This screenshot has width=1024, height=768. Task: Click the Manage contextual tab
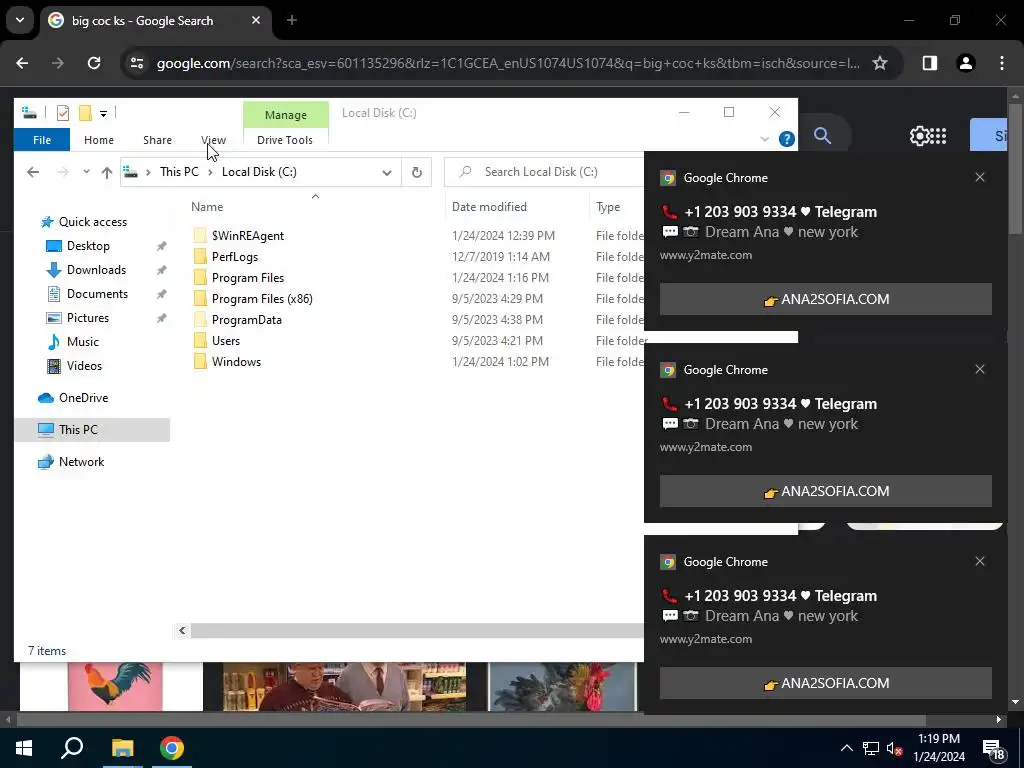(x=285, y=115)
